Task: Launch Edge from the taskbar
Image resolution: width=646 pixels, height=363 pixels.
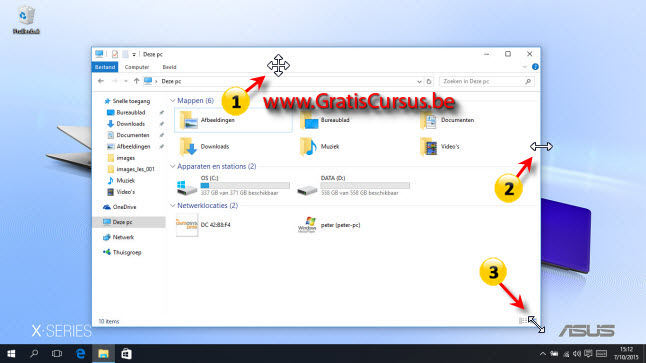Action: [x=81, y=354]
